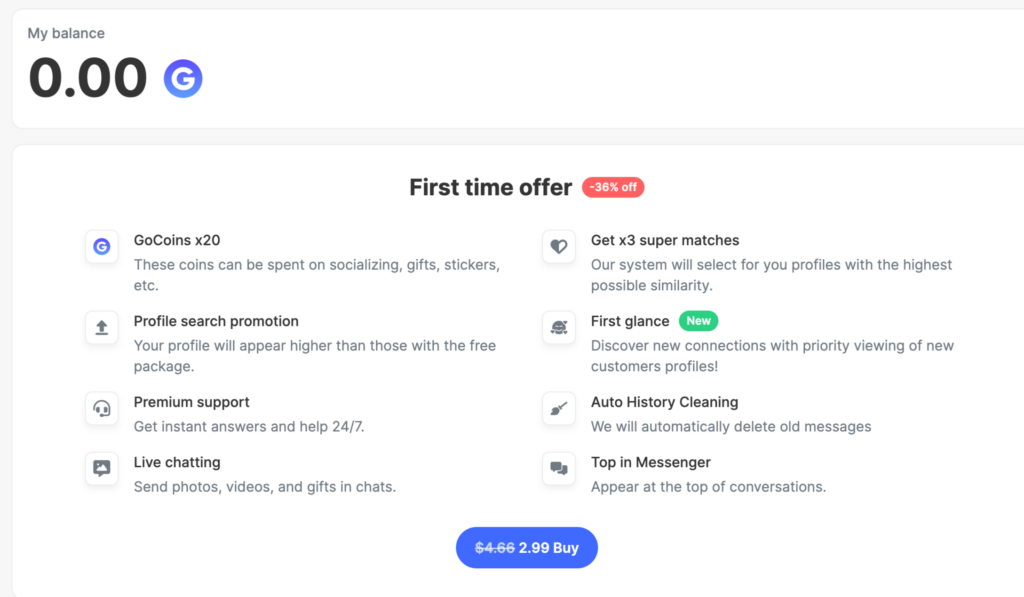Click the First glance spy icon
The height and width of the screenshot is (597, 1024).
(x=558, y=327)
